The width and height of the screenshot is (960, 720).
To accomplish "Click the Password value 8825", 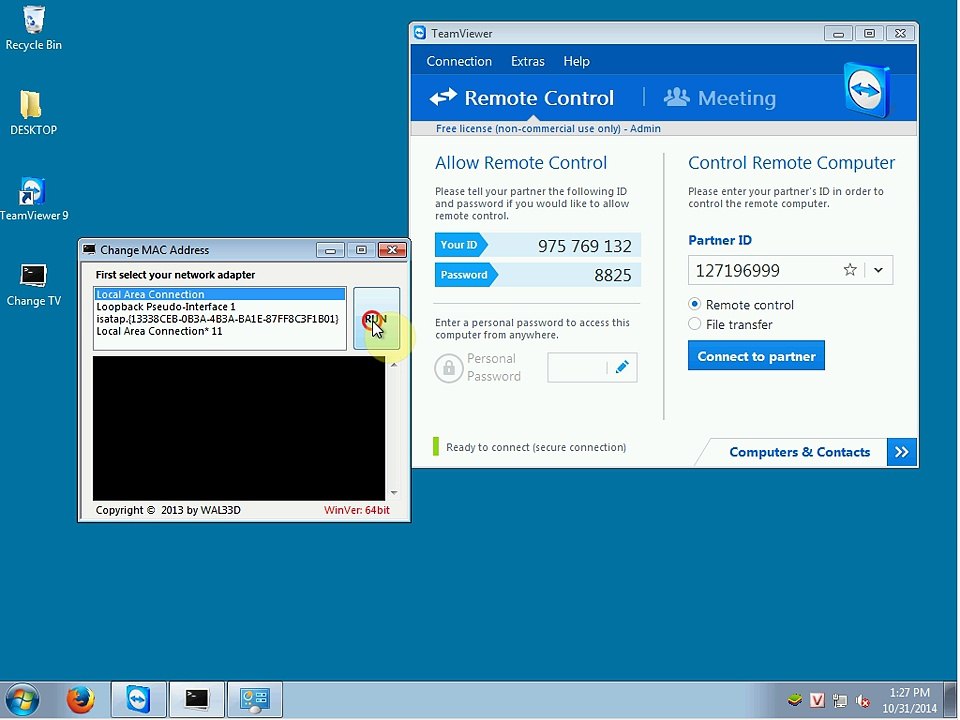I will (613, 276).
